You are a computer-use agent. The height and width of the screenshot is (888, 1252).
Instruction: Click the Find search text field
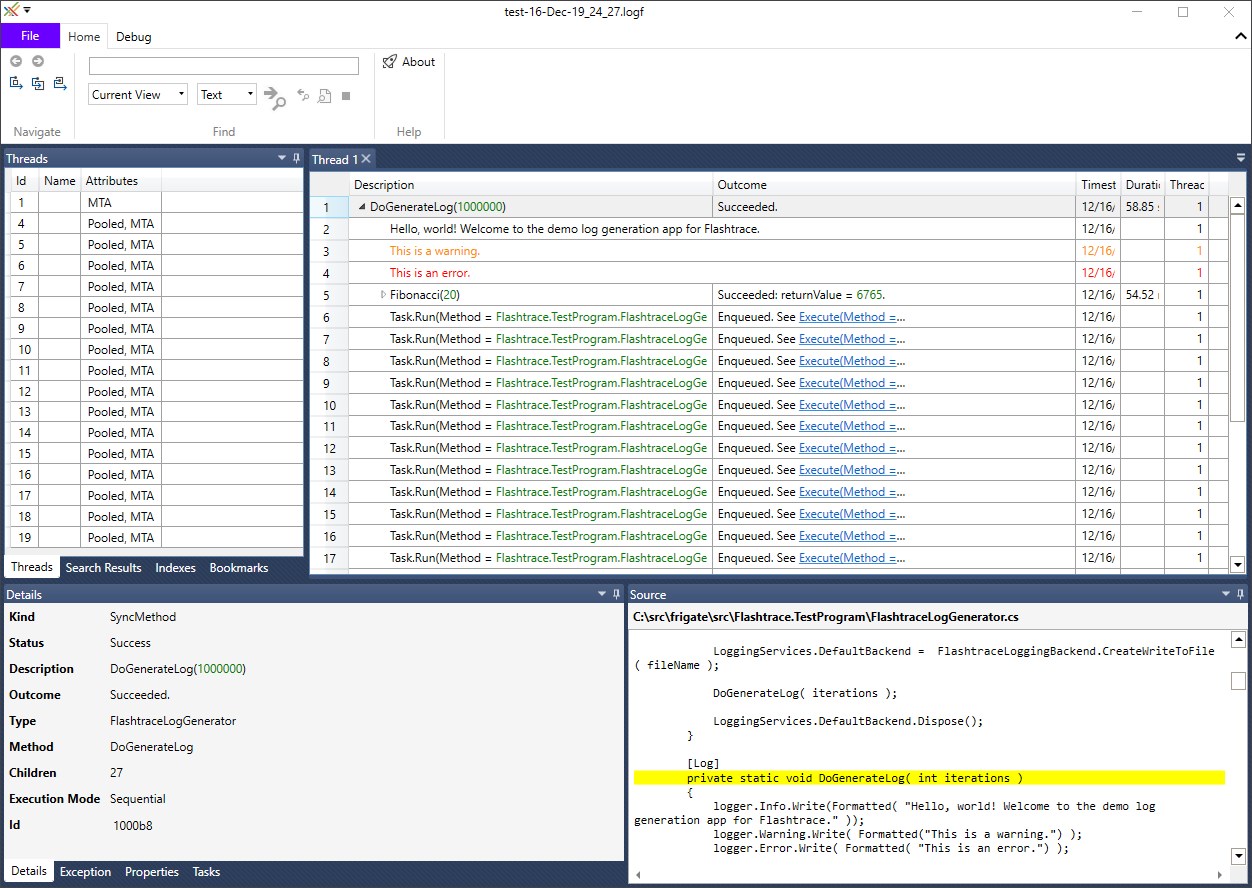(x=223, y=66)
